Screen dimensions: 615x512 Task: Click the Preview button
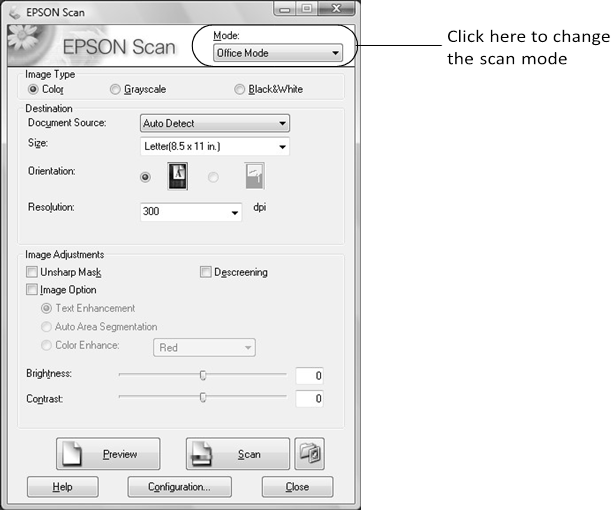[x=108, y=454]
